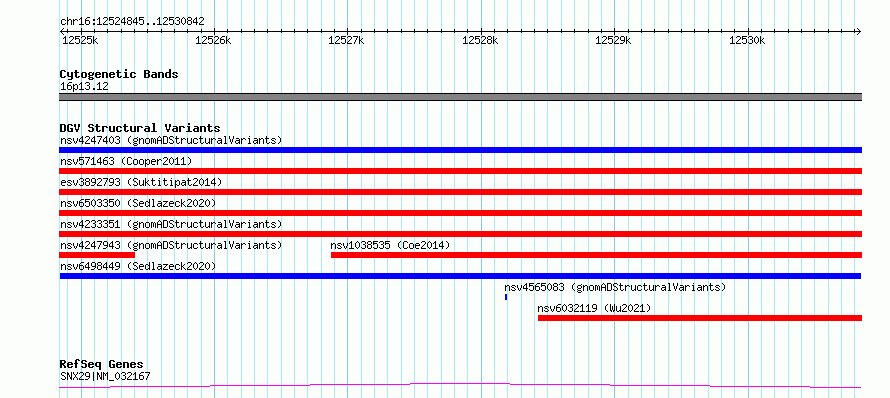The width and height of the screenshot is (890, 398).
Task: Click the 12525k ruler tick label
Action: tap(80, 40)
